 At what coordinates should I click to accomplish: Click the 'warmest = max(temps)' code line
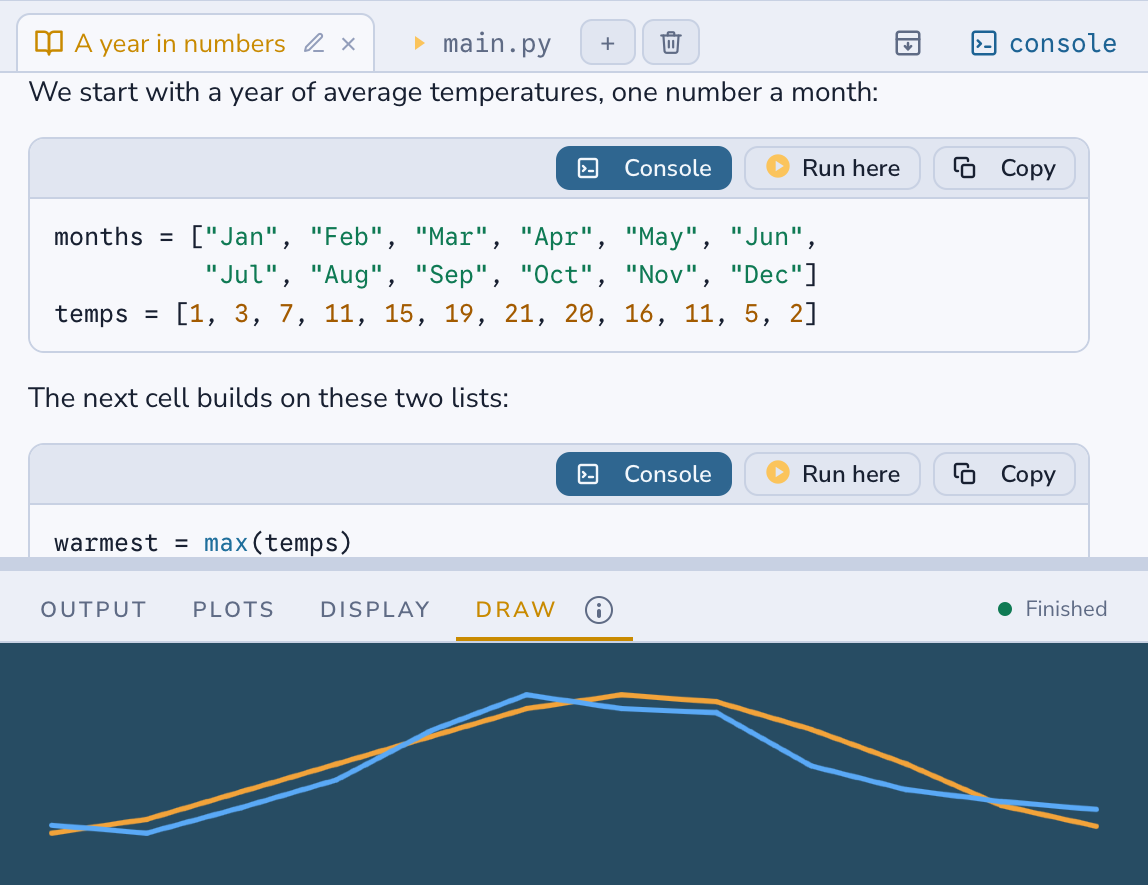[x=203, y=543]
